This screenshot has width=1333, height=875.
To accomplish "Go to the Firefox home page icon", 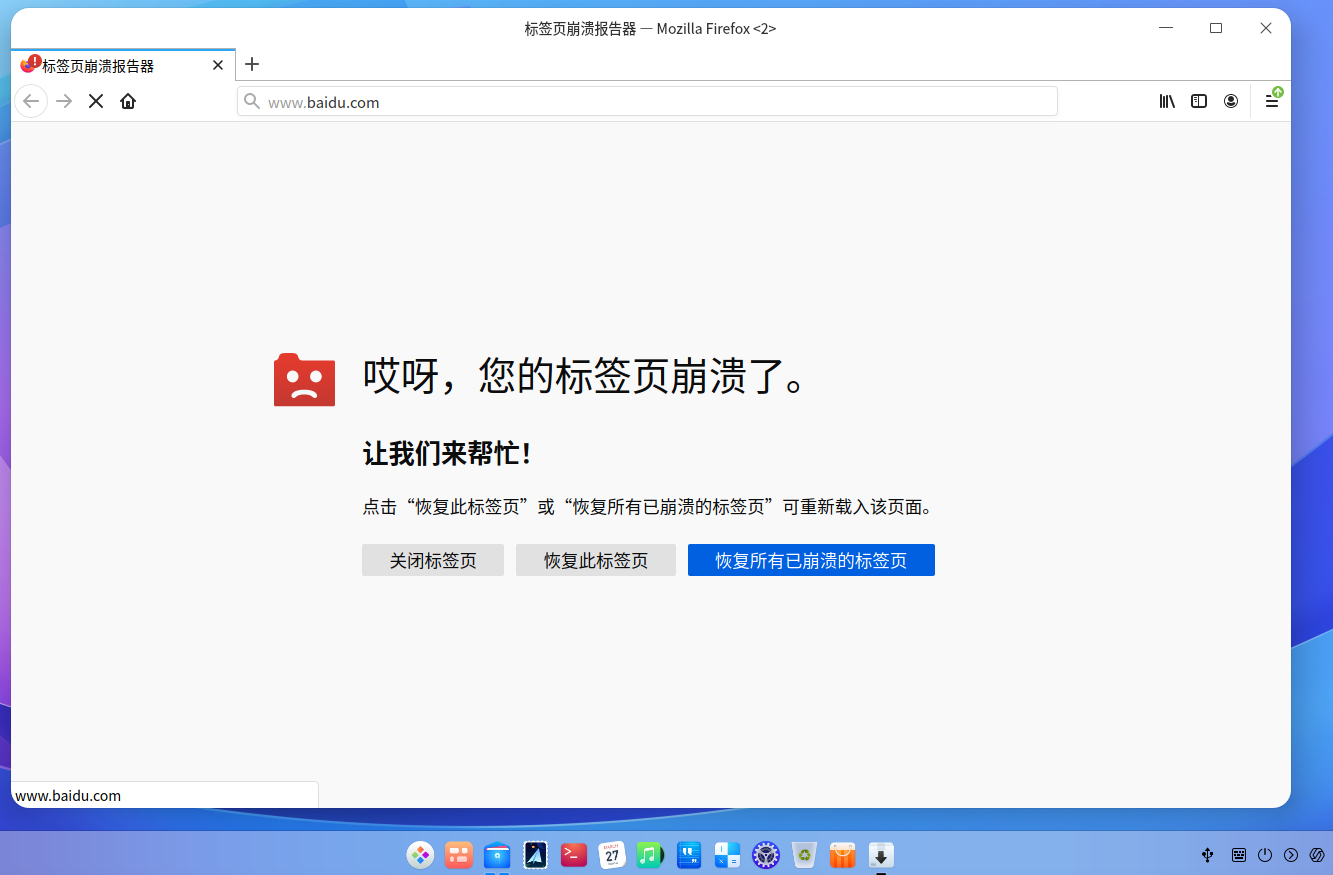I will pos(128,101).
